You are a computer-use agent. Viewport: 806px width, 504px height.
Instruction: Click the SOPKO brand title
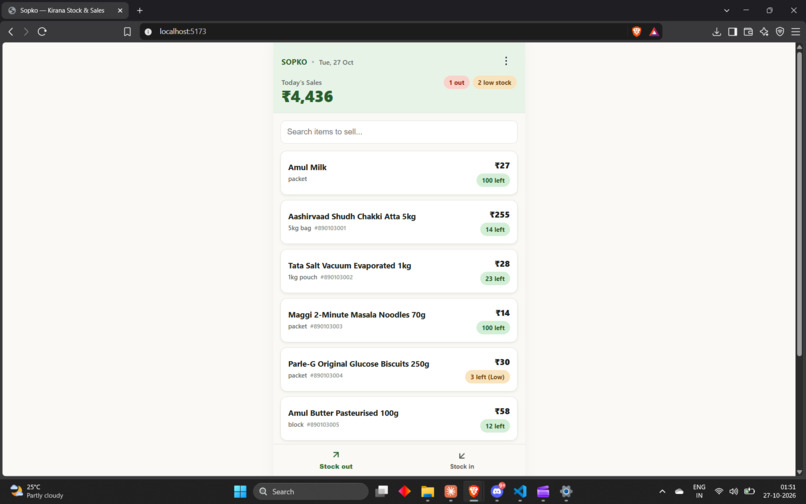294,62
